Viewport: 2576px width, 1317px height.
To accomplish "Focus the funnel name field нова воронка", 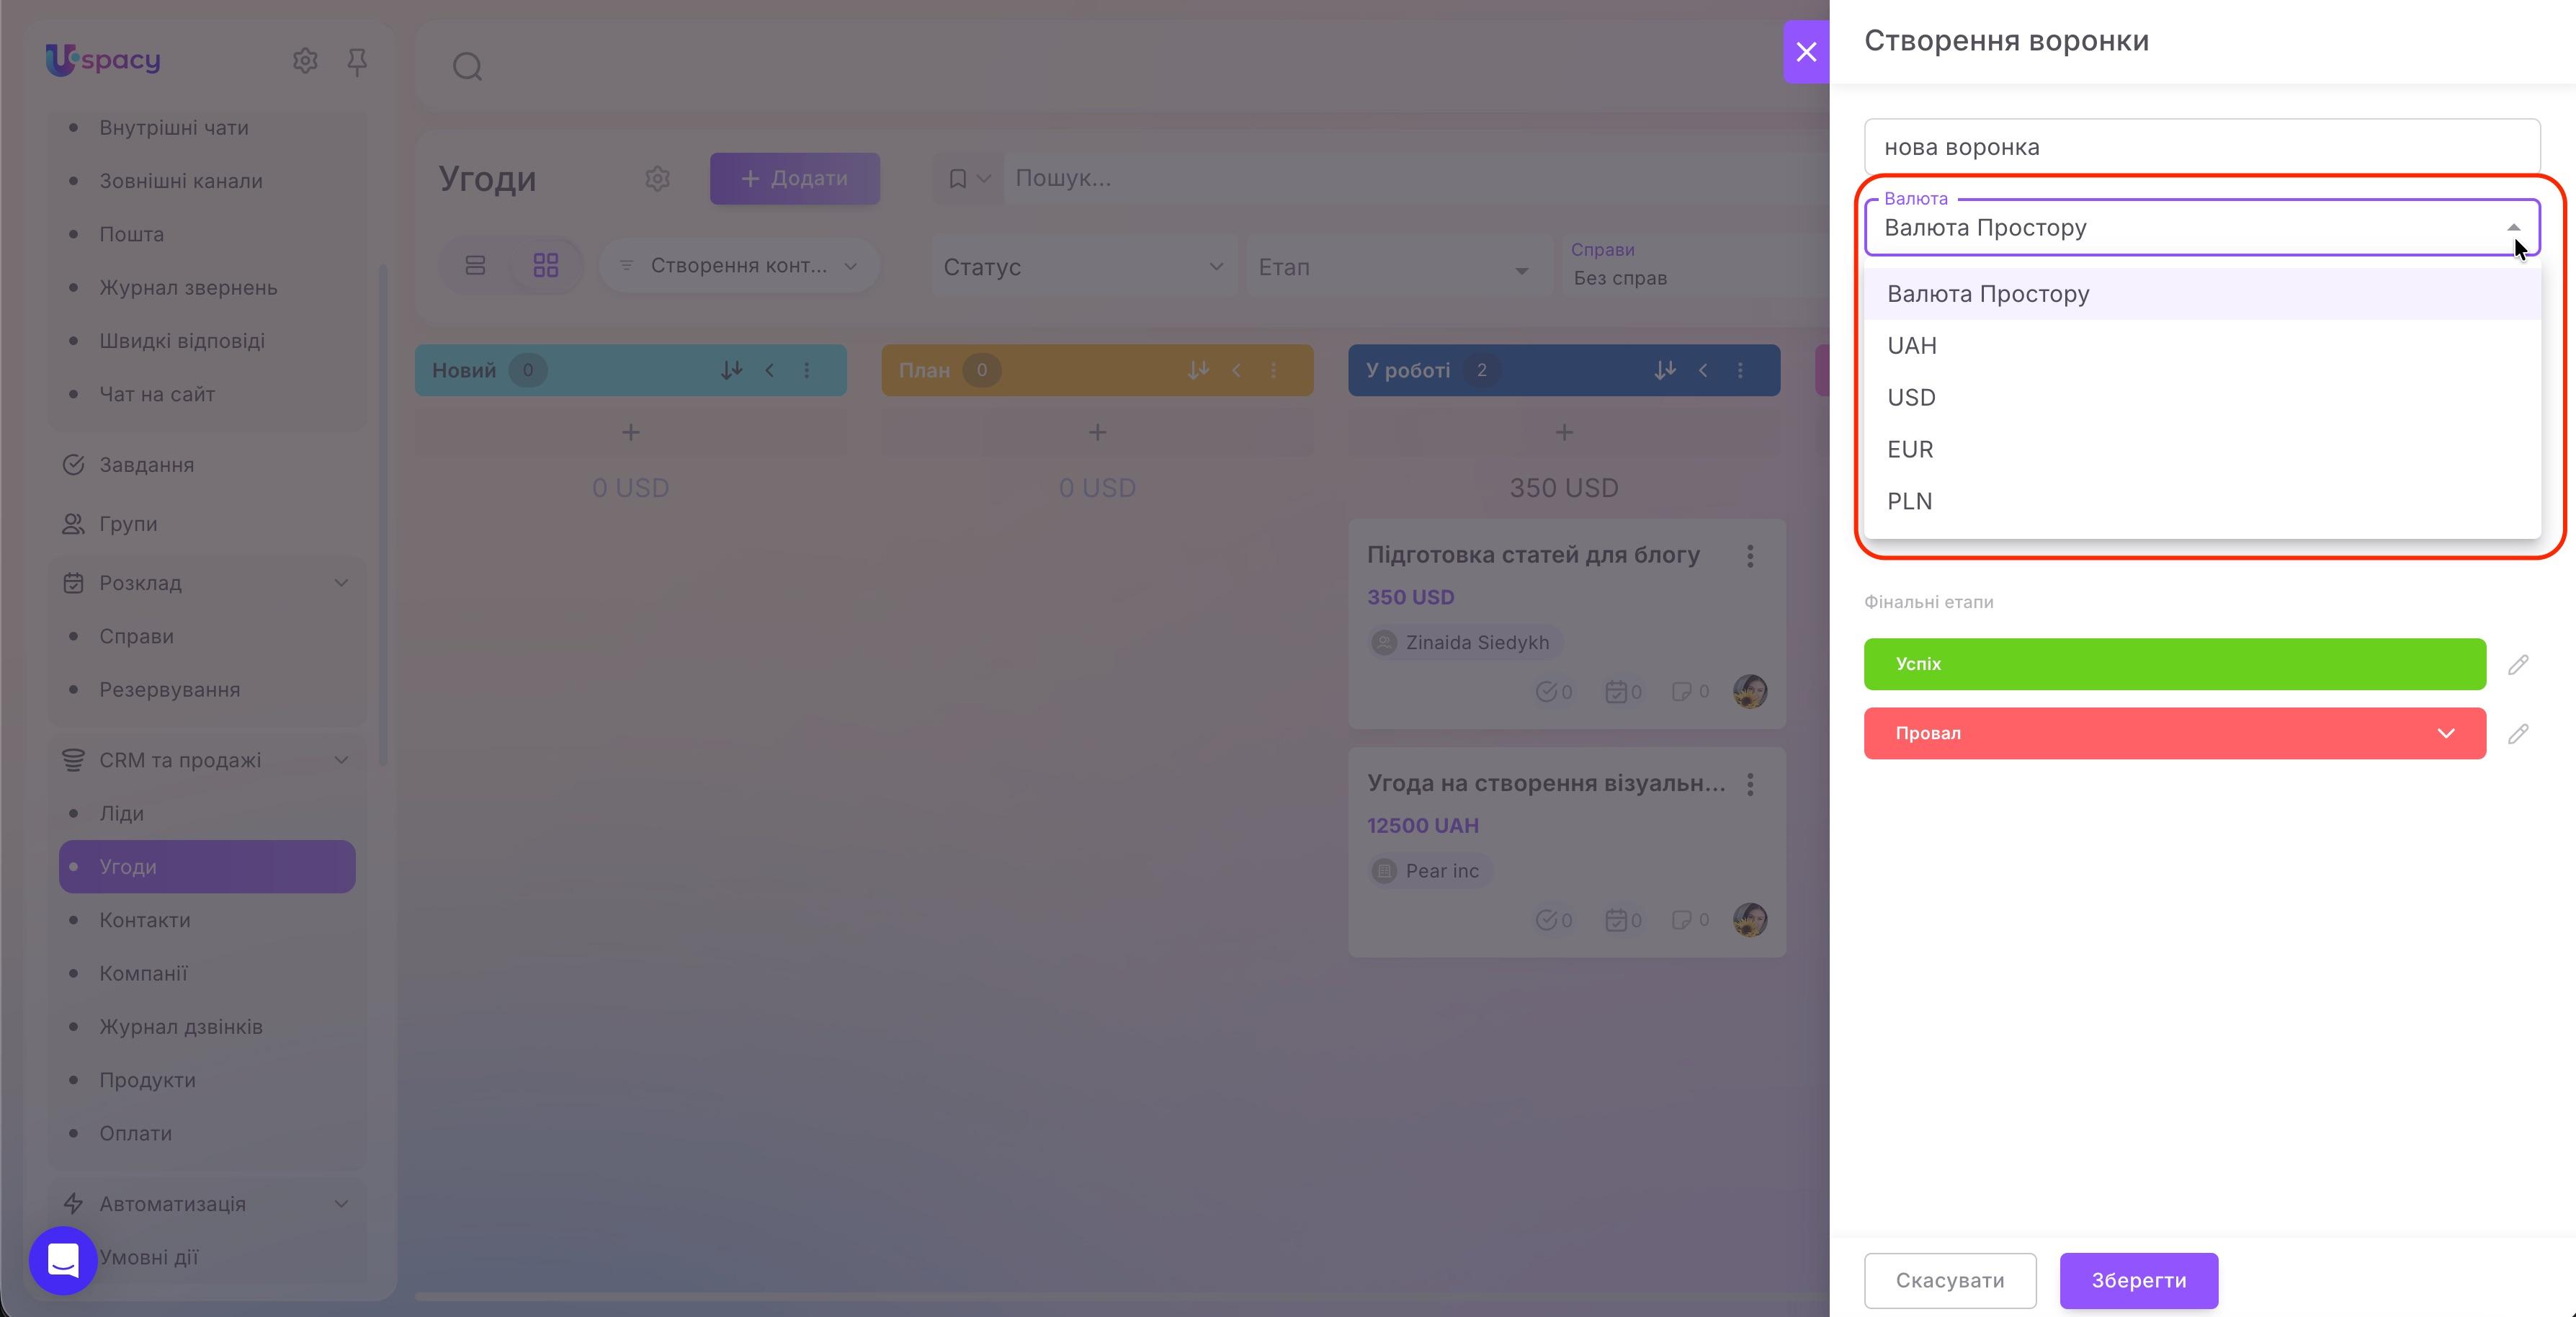I will pos(2202,147).
